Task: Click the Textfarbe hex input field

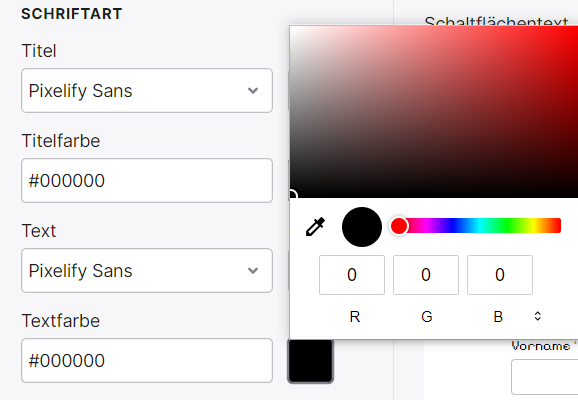Action: 147,361
